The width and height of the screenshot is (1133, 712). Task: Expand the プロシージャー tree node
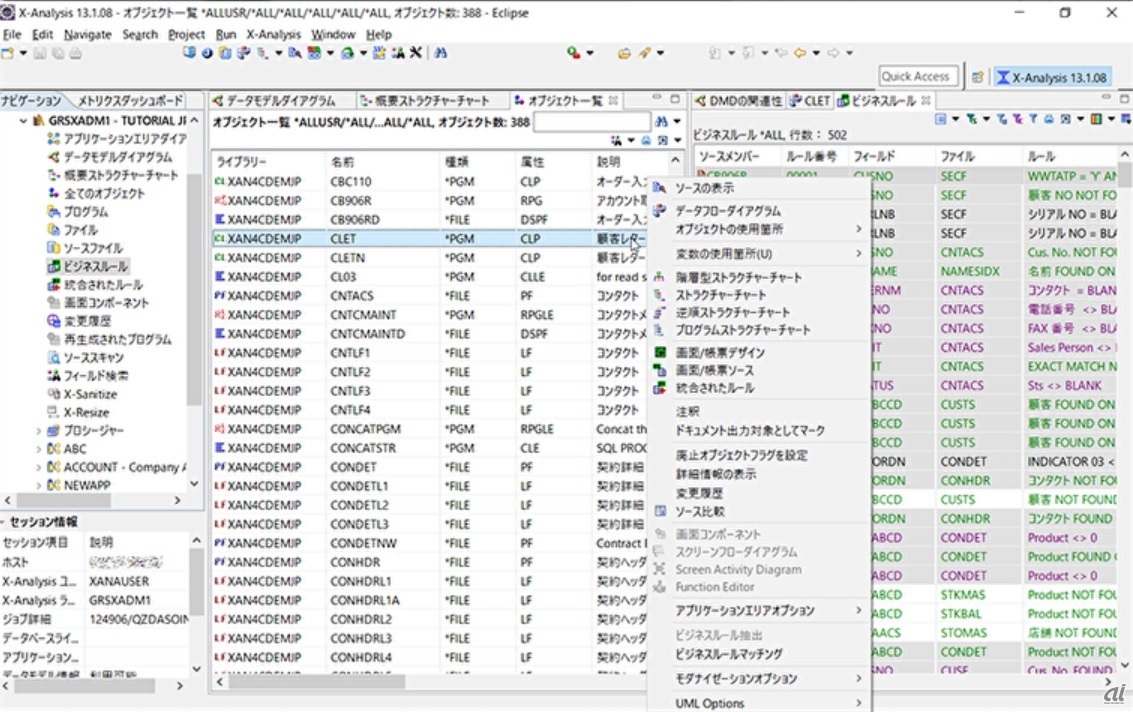[x=39, y=431]
